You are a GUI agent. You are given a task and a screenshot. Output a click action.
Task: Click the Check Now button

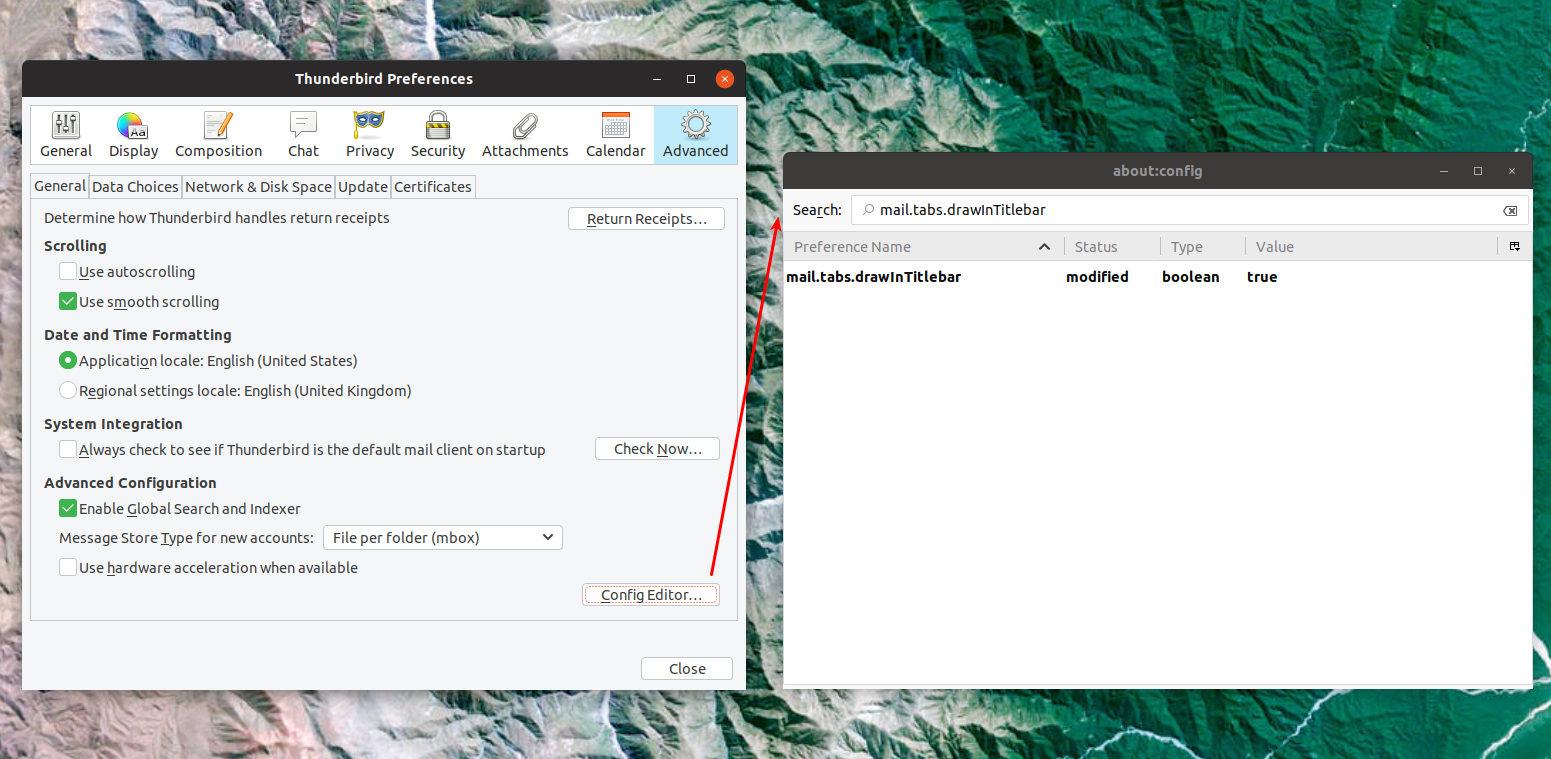pos(657,449)
